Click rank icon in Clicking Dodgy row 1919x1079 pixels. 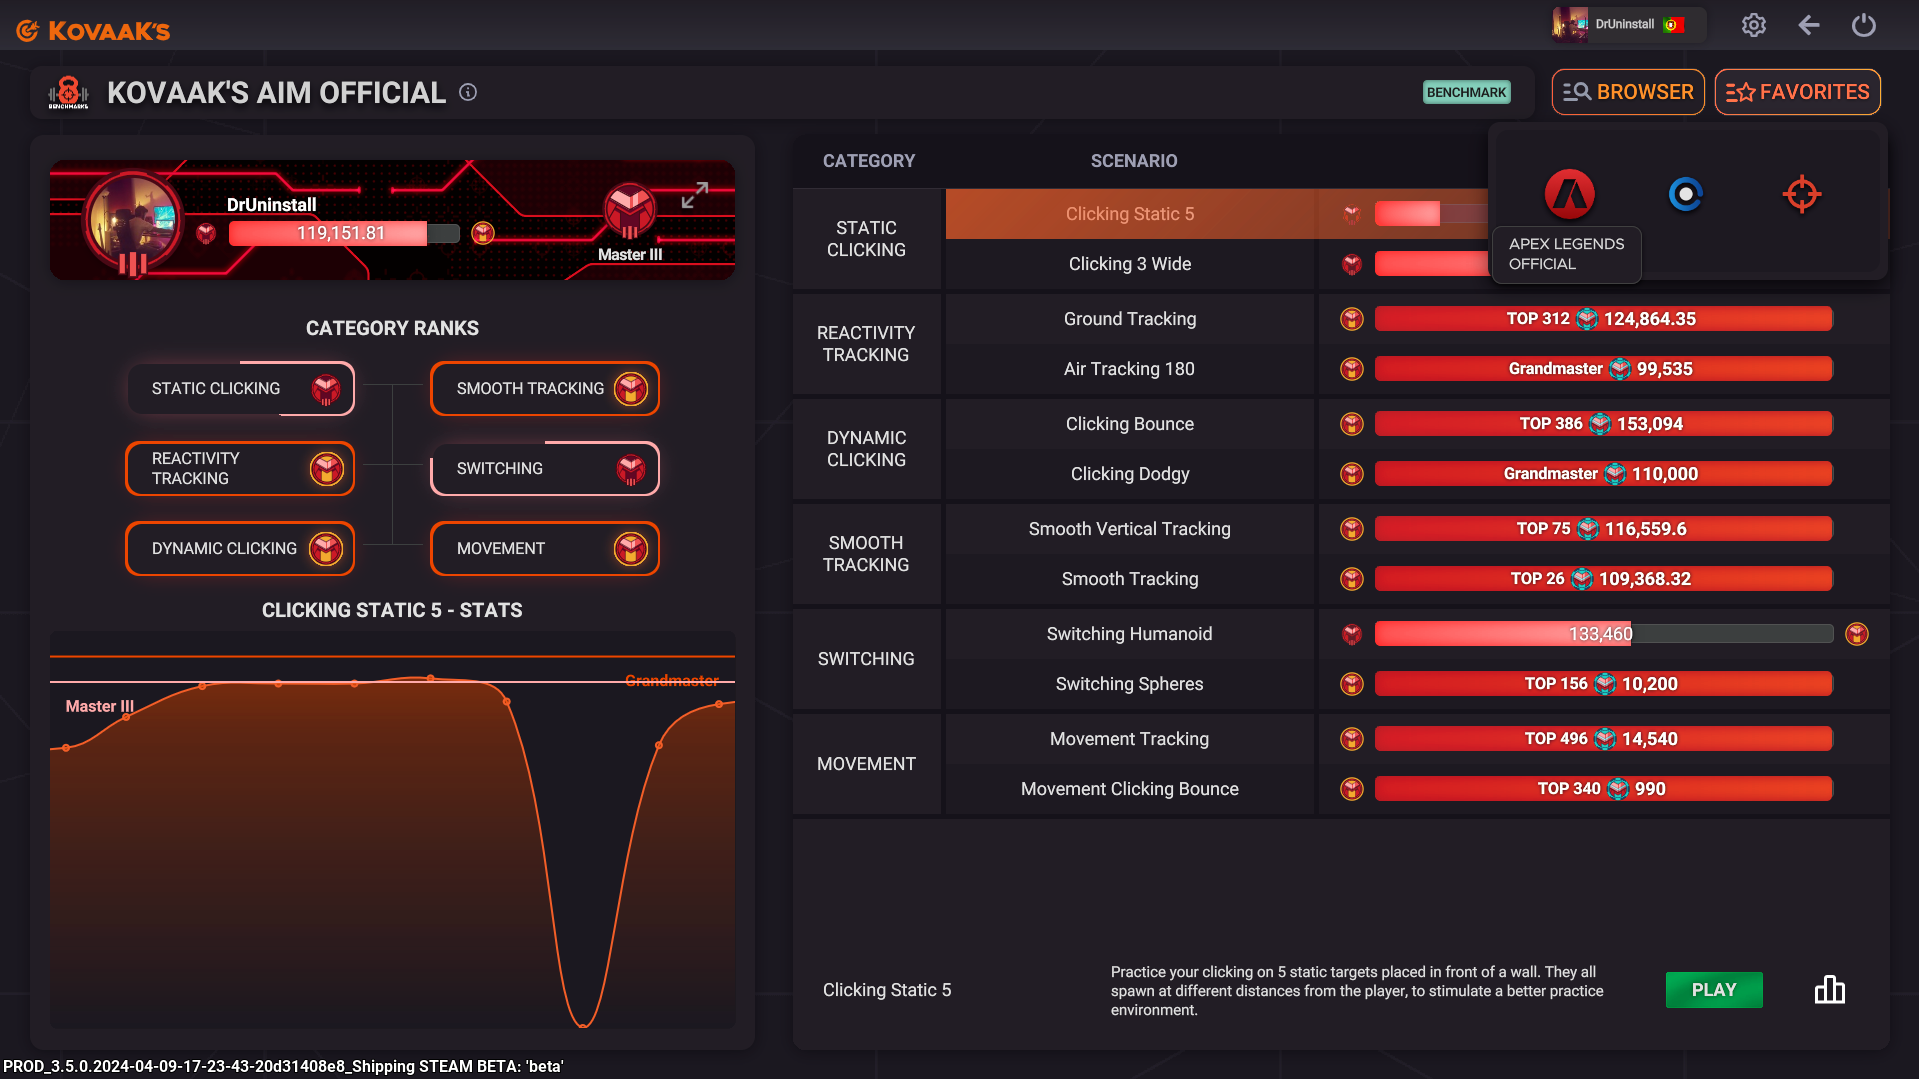(1352, 474)
